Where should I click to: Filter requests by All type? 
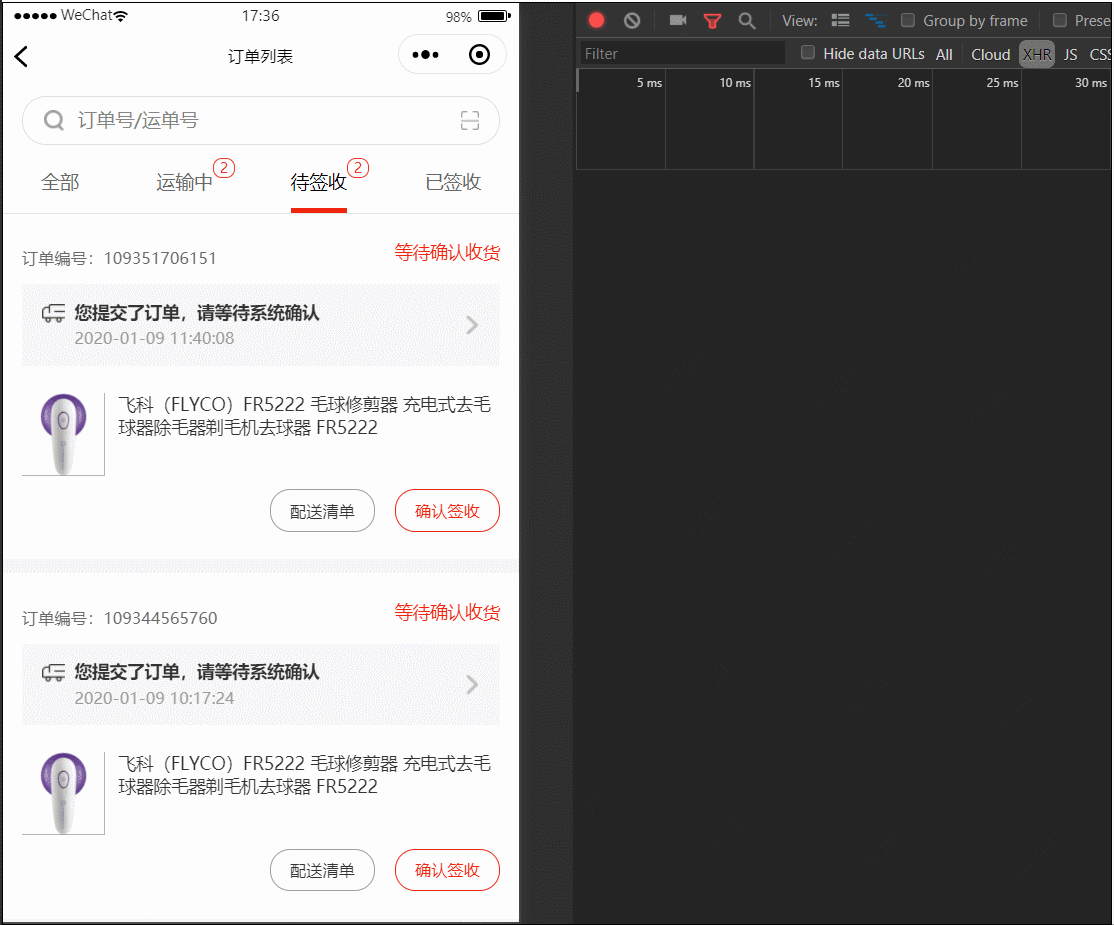pos(944,55)
